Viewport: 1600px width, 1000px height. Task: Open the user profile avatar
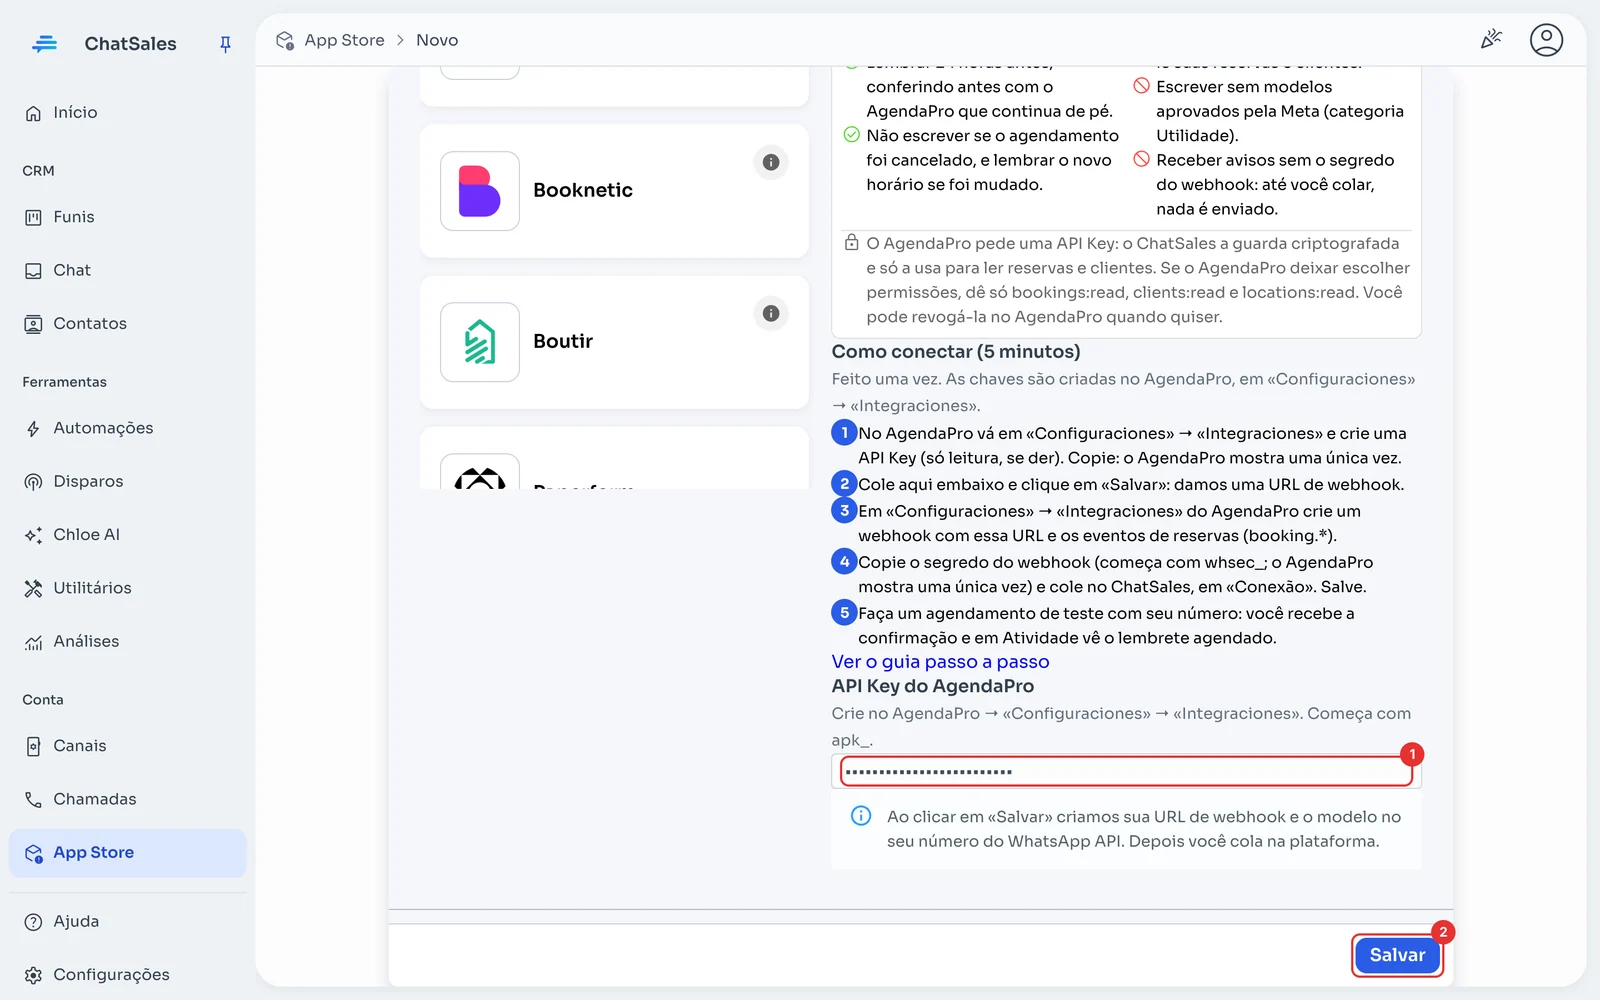pos(1546,40)
